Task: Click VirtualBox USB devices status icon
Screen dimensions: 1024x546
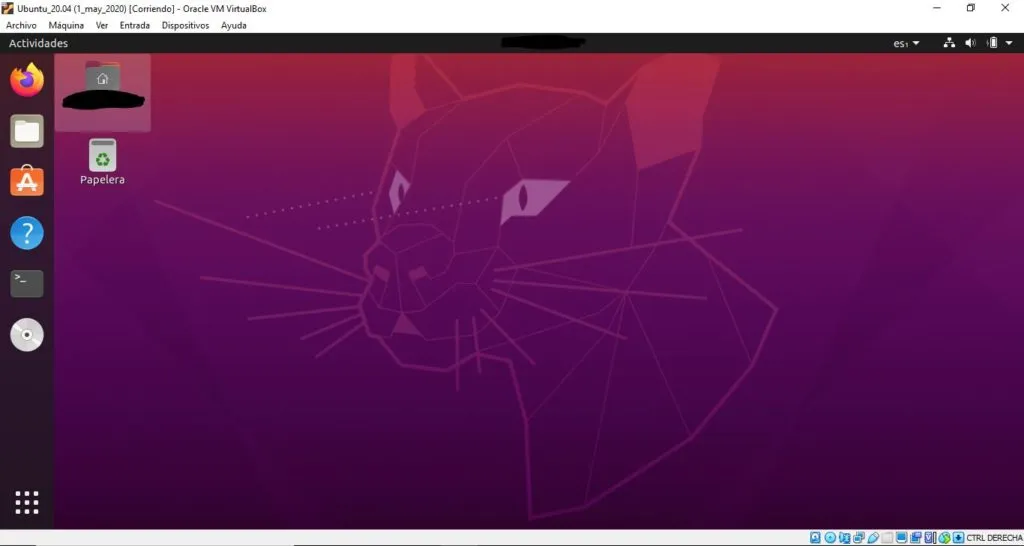Action: pyautogui.click(x=873, y=538)
